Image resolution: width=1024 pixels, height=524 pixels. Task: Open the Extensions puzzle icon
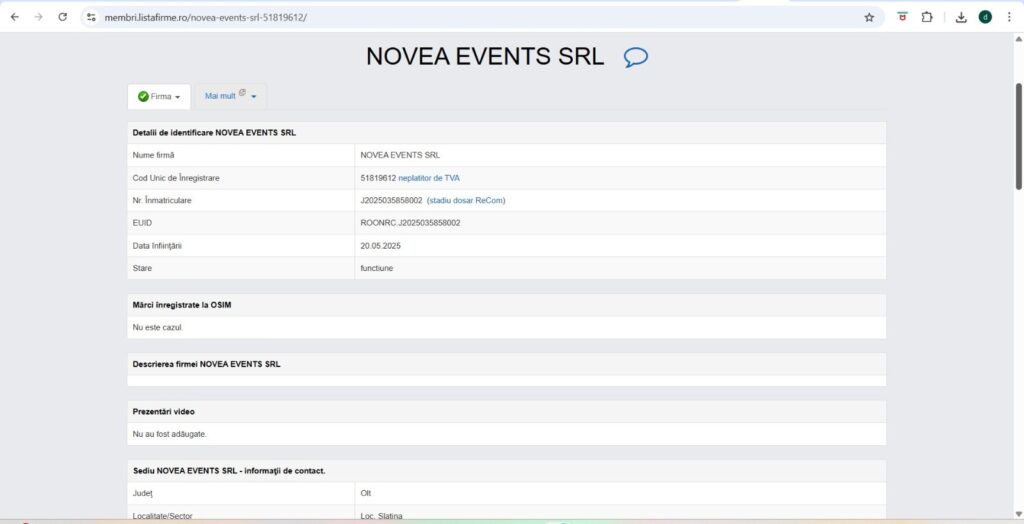[x=927, y=18]
